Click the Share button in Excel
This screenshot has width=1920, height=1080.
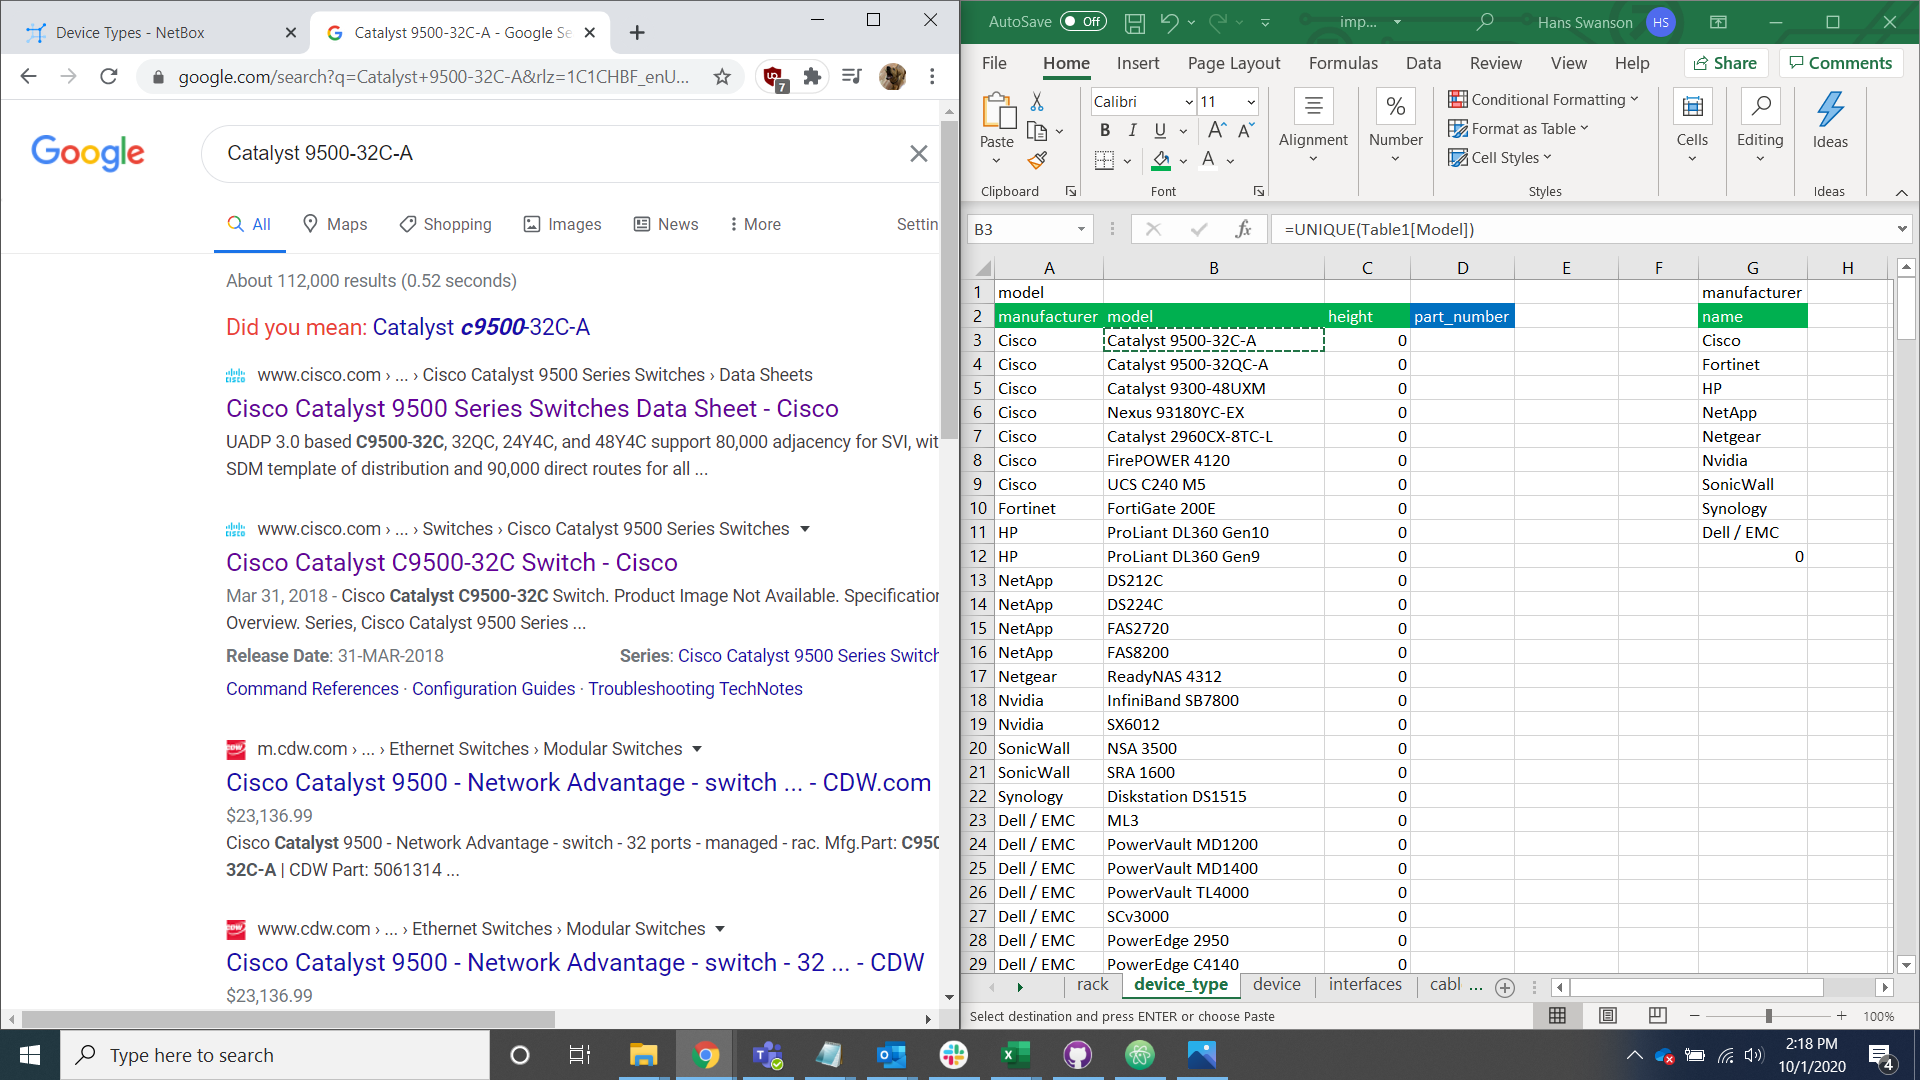pos(1726,63)
